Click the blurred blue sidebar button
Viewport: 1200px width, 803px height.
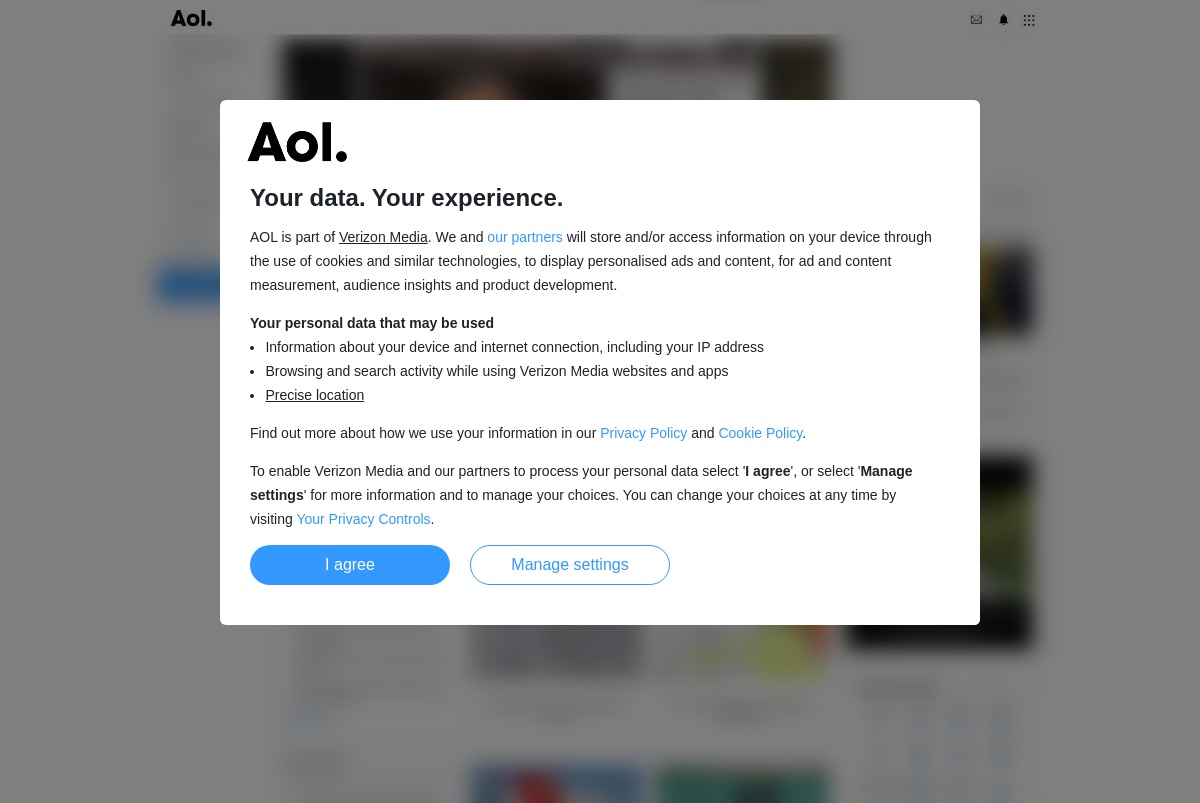click(x=189, y=285)
